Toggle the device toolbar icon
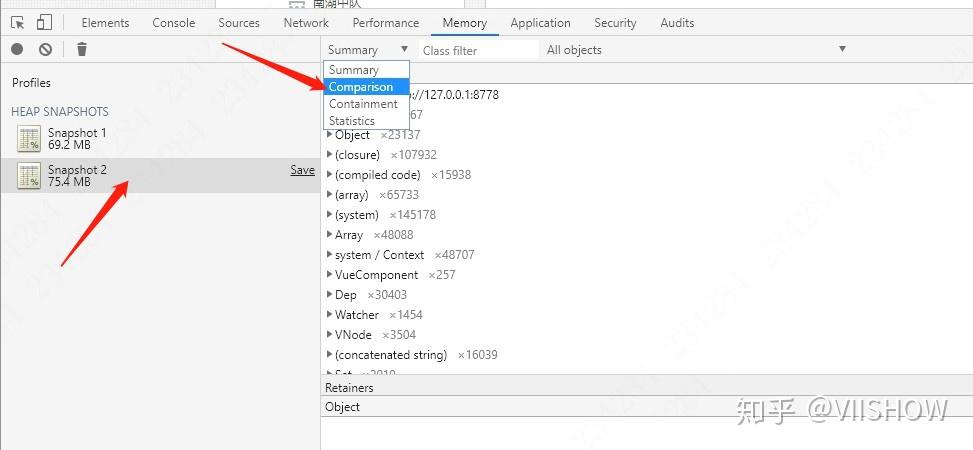The width and height of the screenshot is (973, 450). coord(44,22)
